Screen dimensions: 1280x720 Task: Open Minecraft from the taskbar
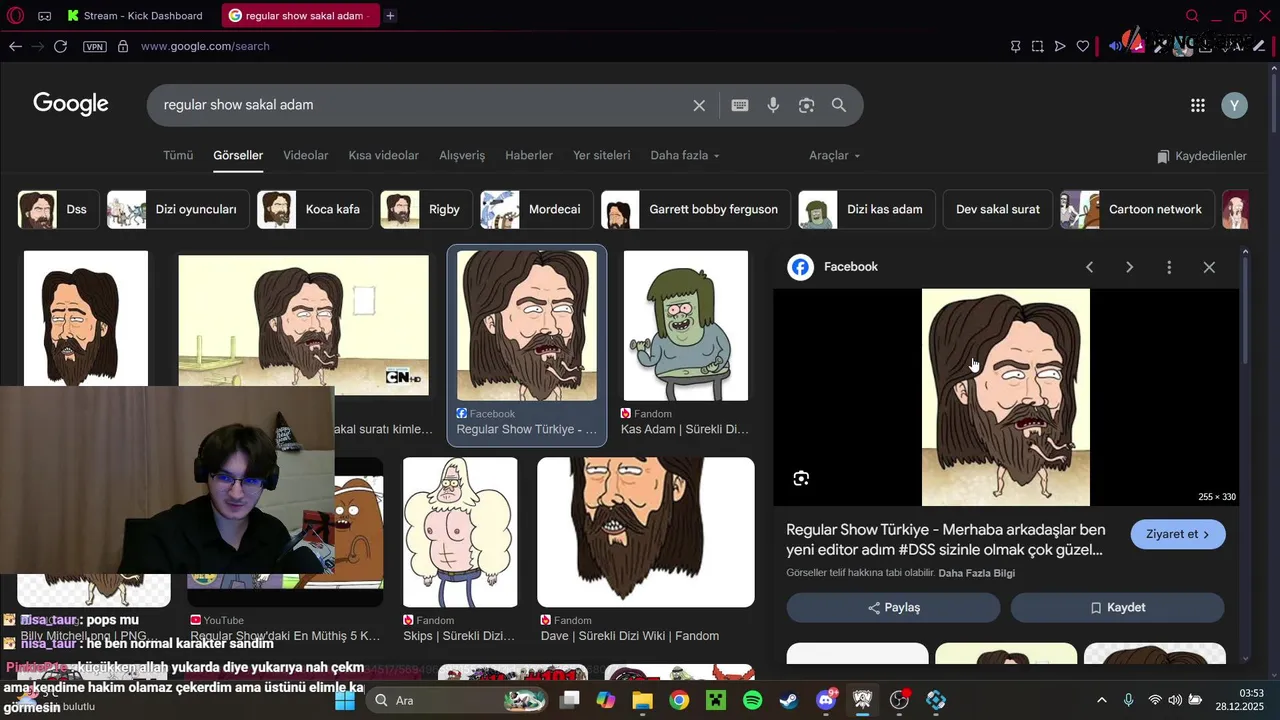pos(716,700)
